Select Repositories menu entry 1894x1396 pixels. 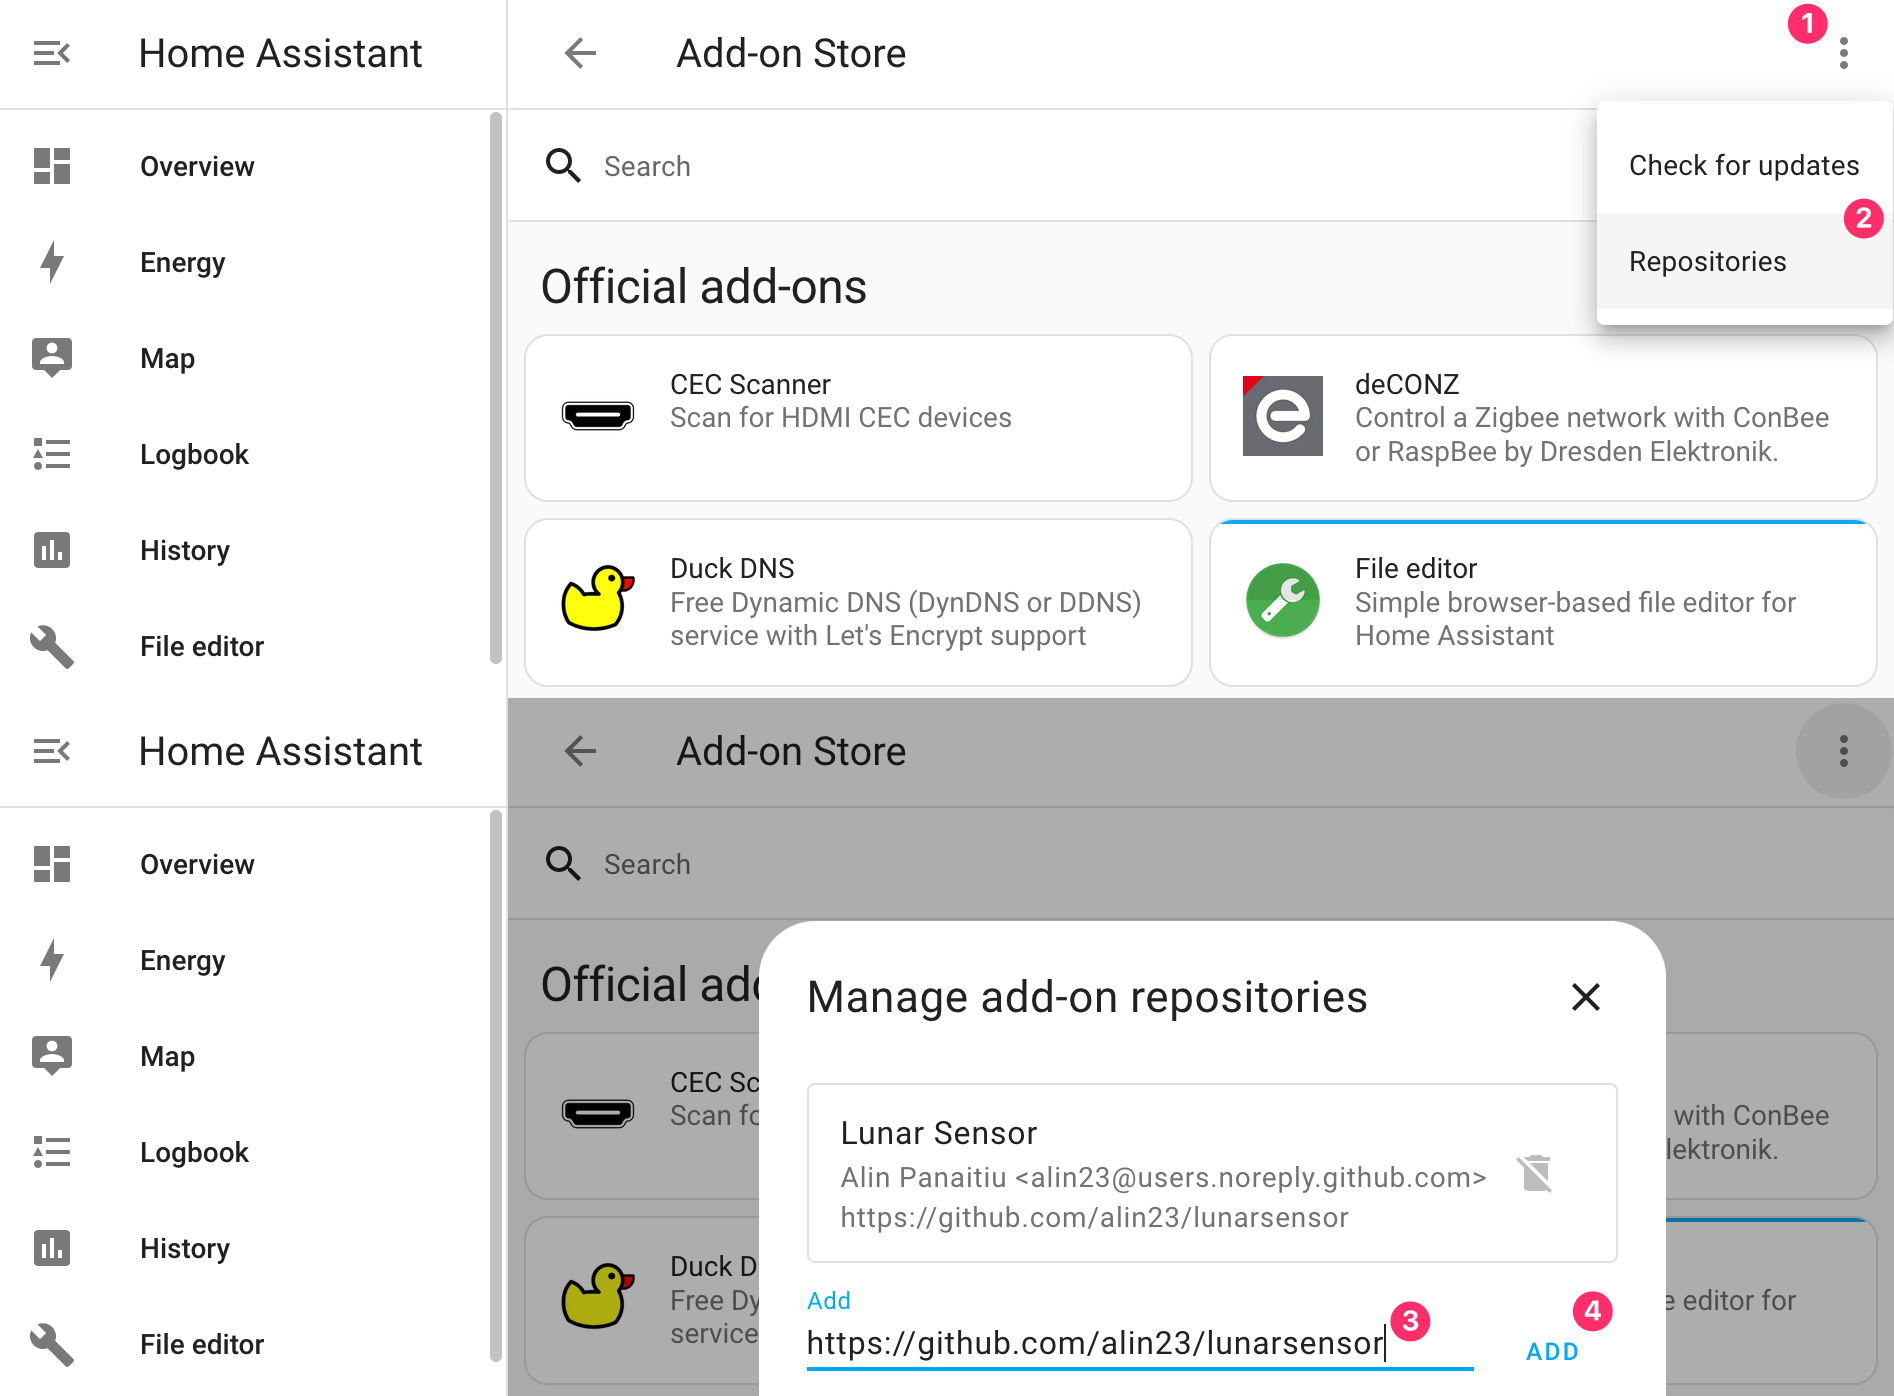pos(1744,261)
